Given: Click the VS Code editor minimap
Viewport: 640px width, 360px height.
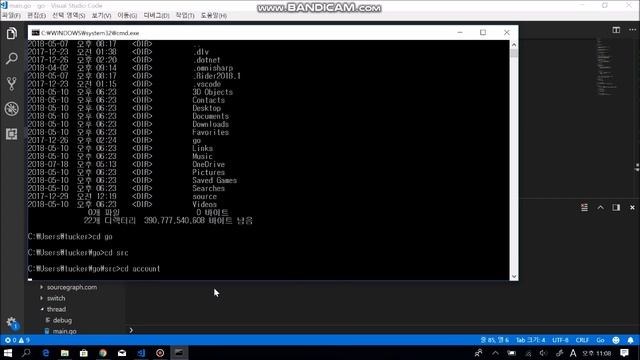Looking at the screenshot, I should point(607,67).
